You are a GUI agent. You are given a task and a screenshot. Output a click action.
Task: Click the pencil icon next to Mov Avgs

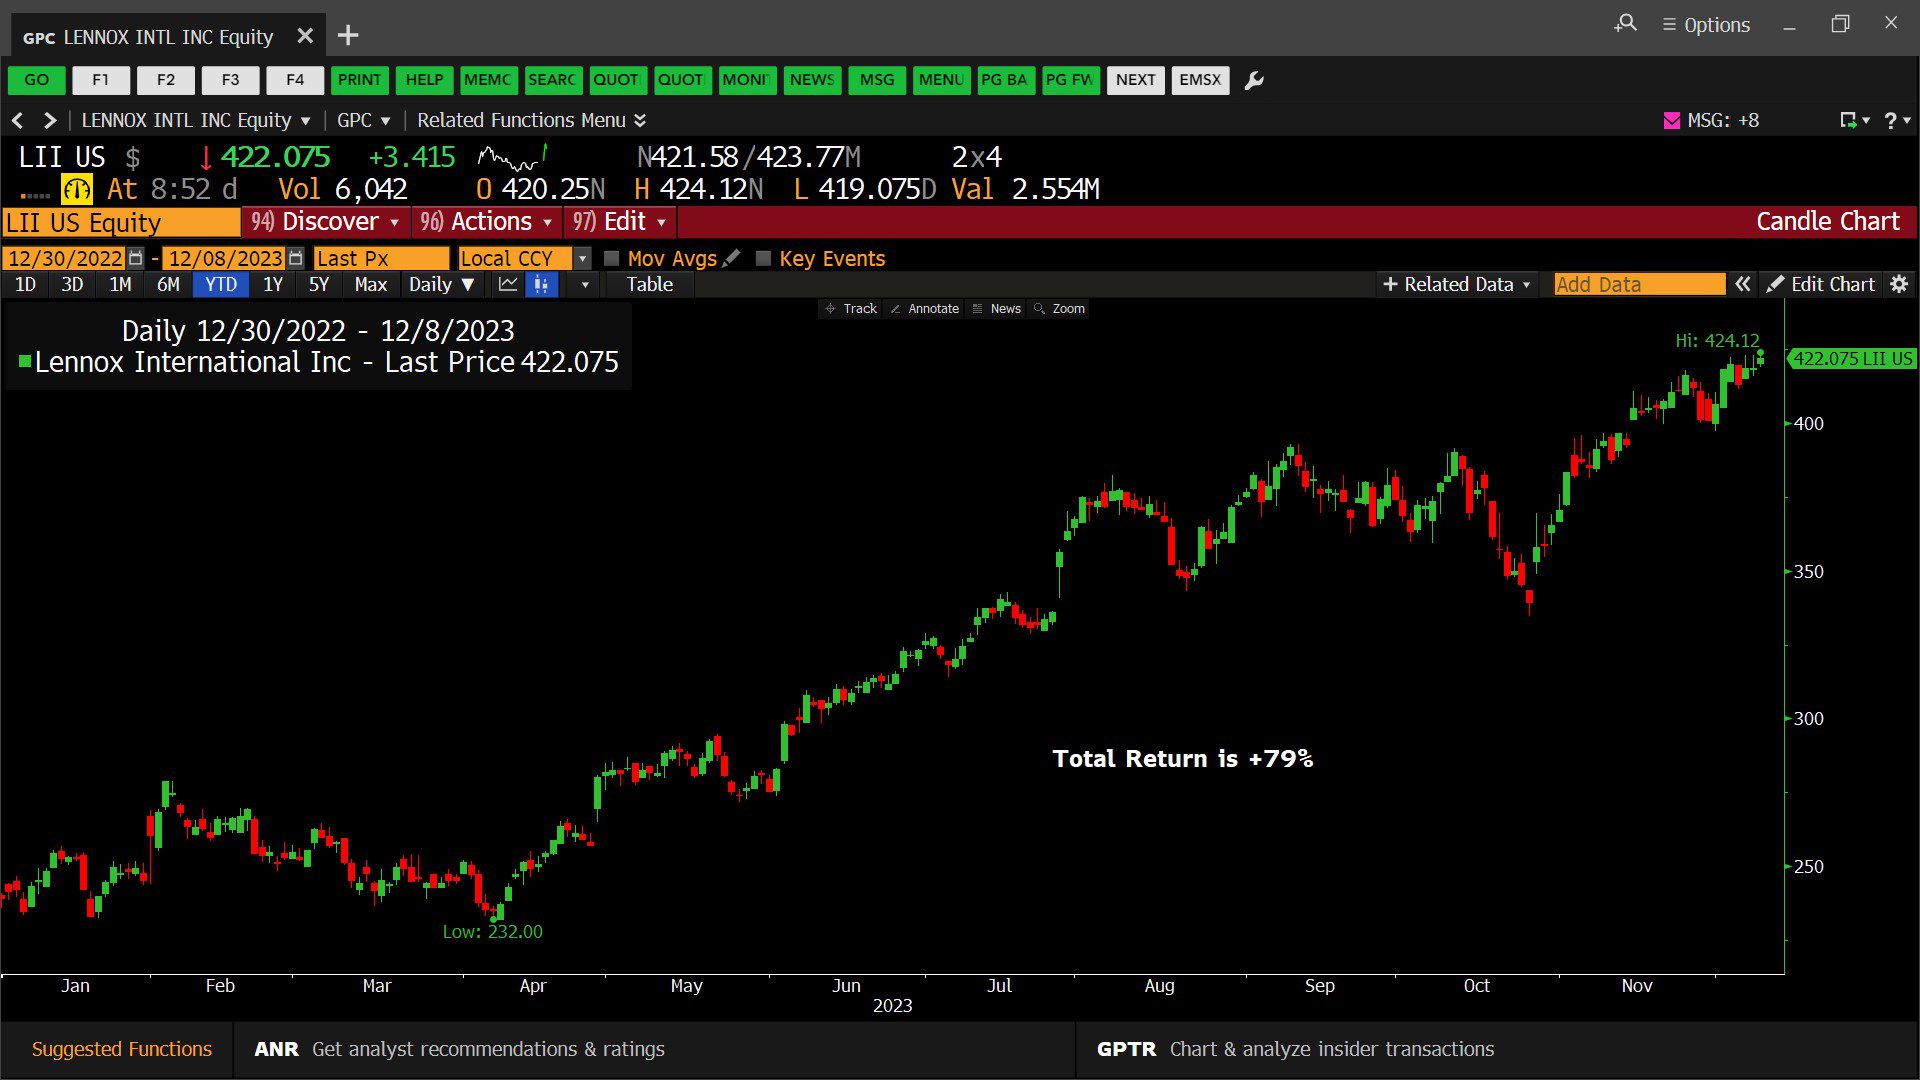732,258
